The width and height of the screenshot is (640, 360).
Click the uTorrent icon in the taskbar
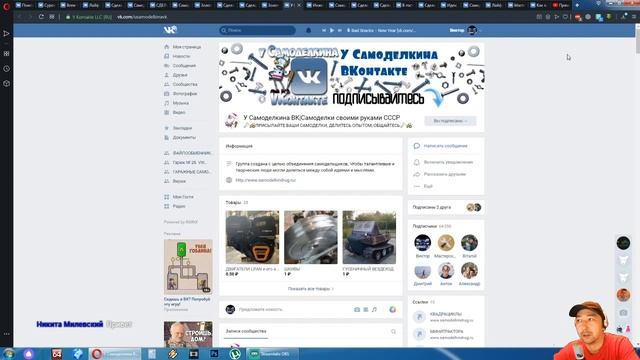234,354
